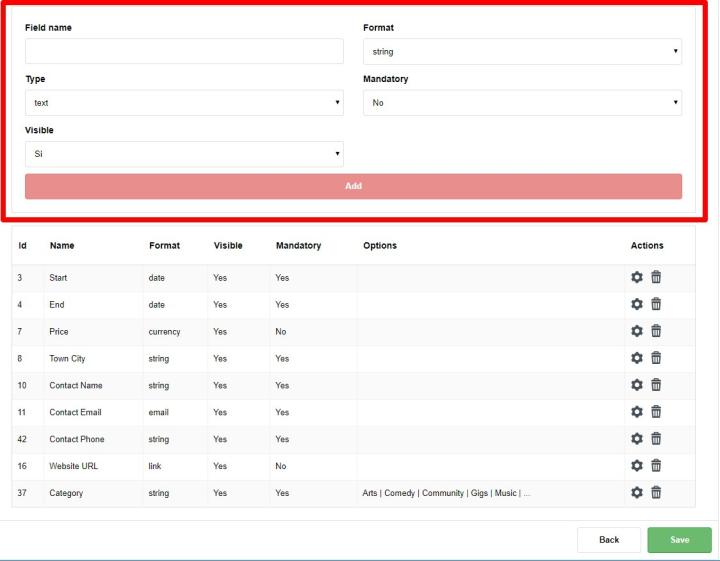Remove Website URL field with trash icon
Image resolution: width=720 pixels, height=561 pixels.
coord(656,466)
